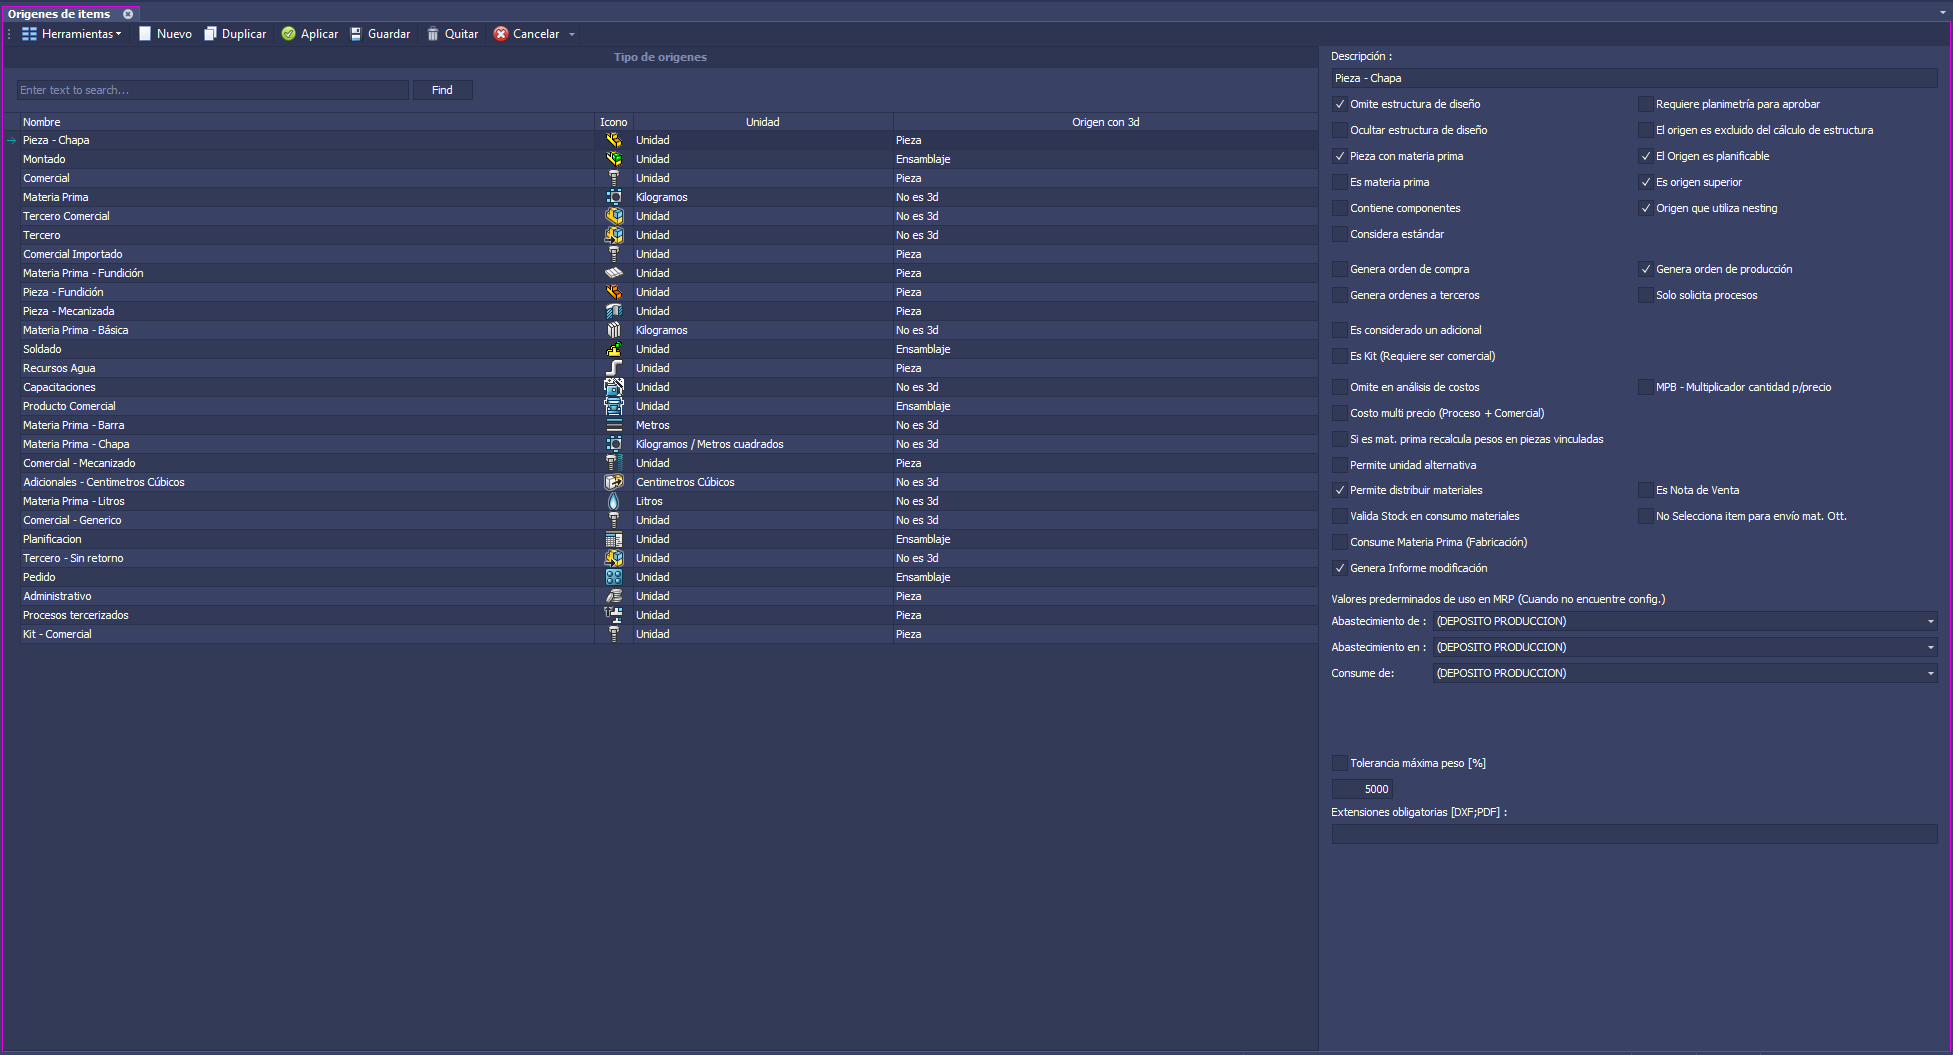Apply changes with the Aplicar button
Screen dimensions: 1953x1055
point(310,34)
